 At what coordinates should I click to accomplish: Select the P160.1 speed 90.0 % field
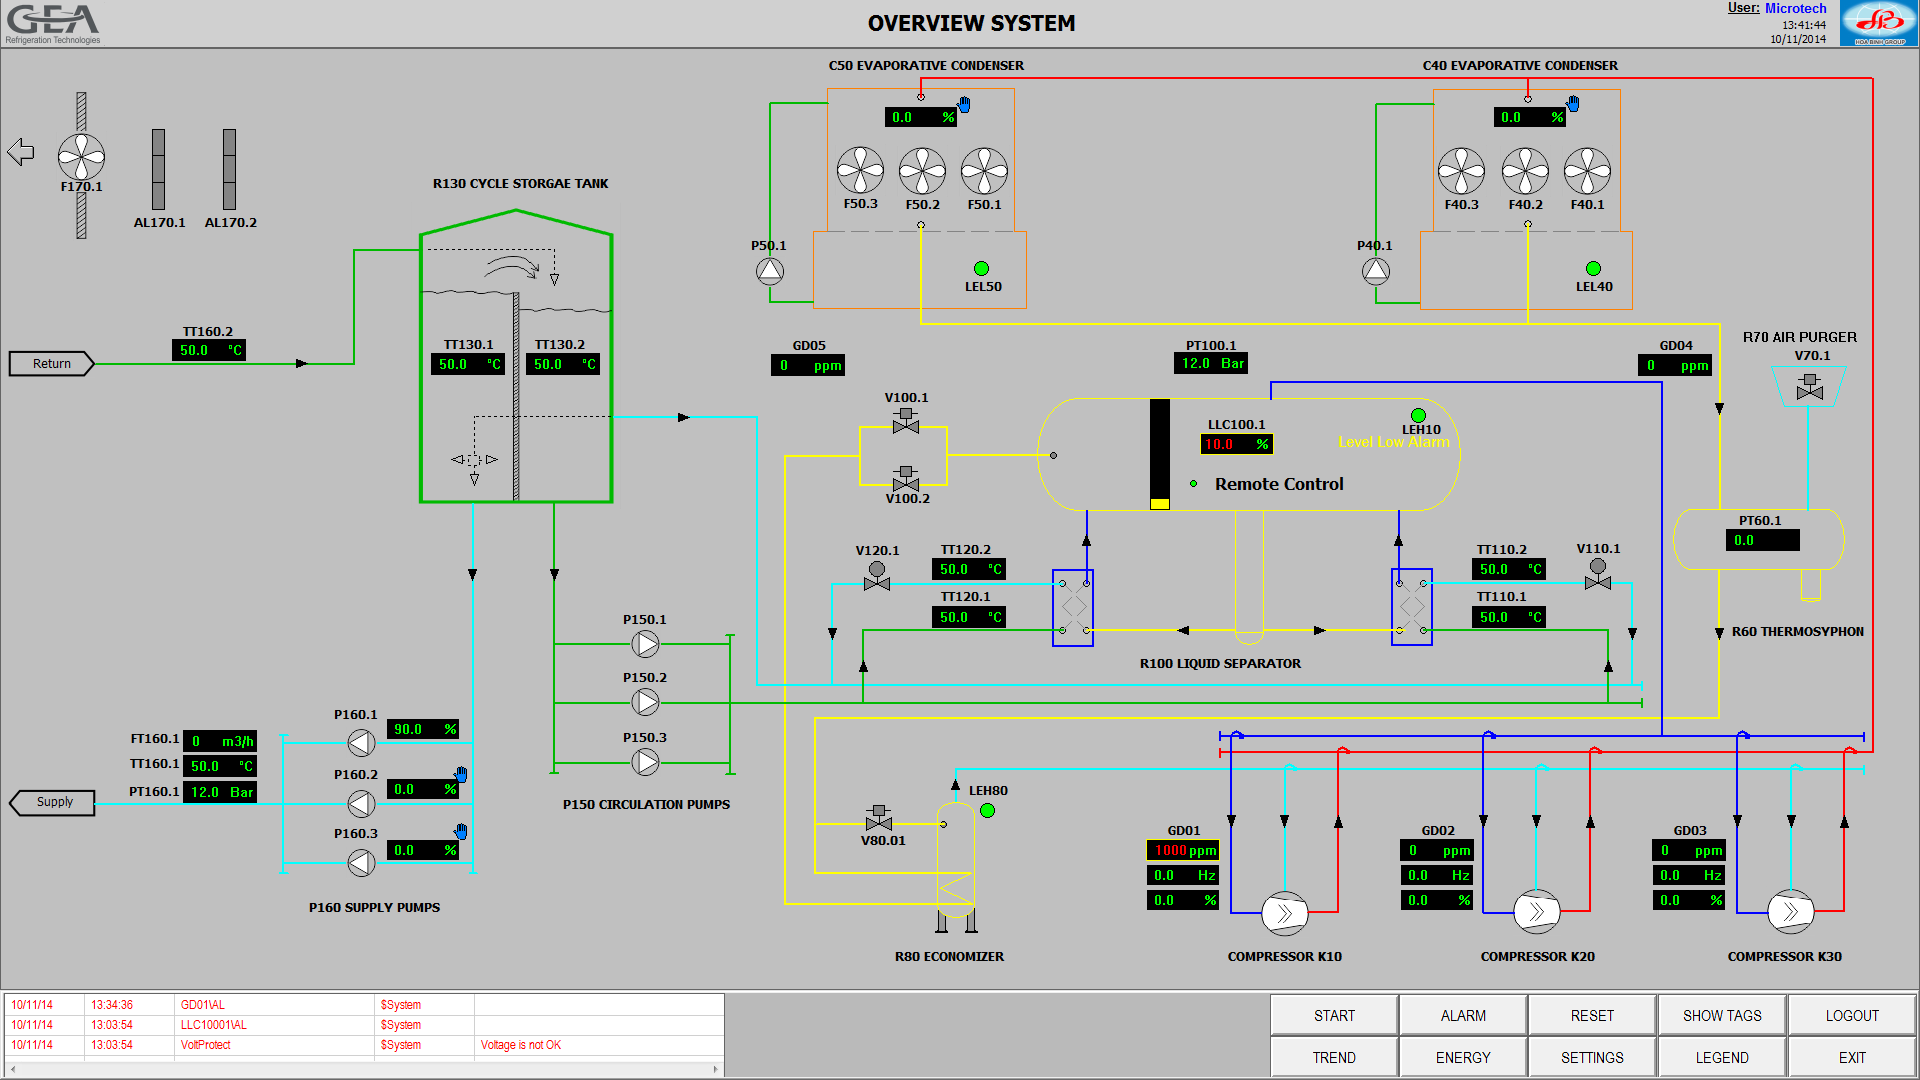coord(422,729)
